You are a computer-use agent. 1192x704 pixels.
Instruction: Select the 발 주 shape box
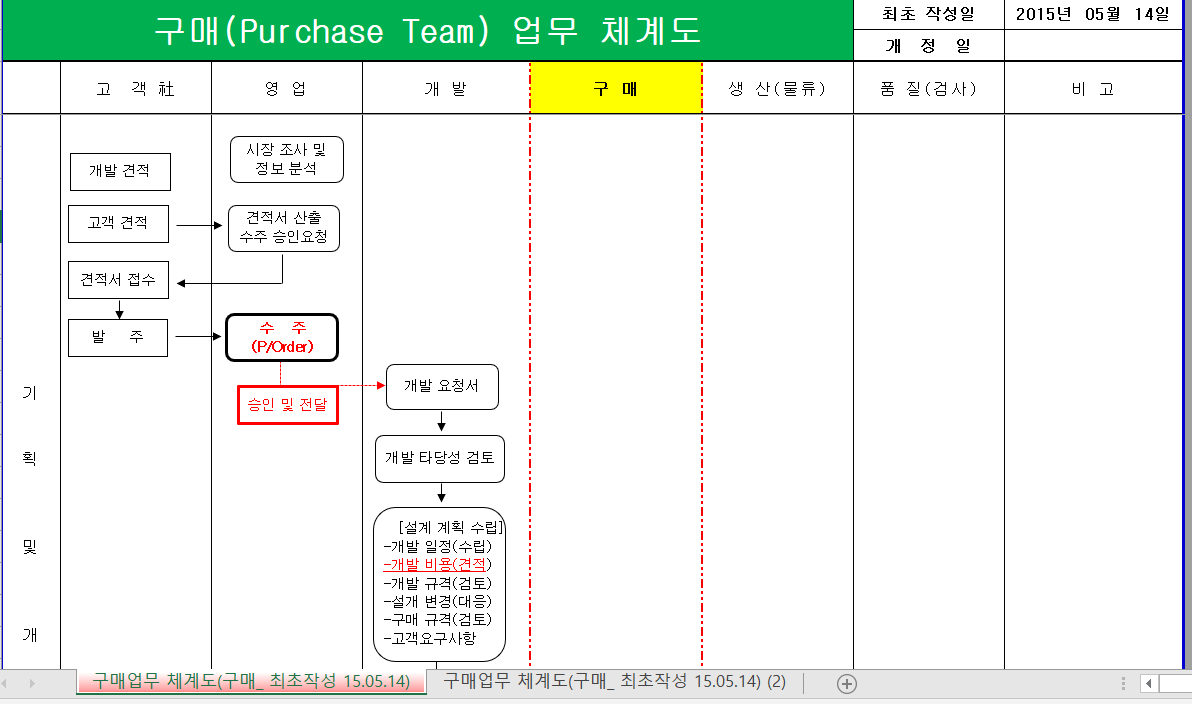(x=118, y=338)
